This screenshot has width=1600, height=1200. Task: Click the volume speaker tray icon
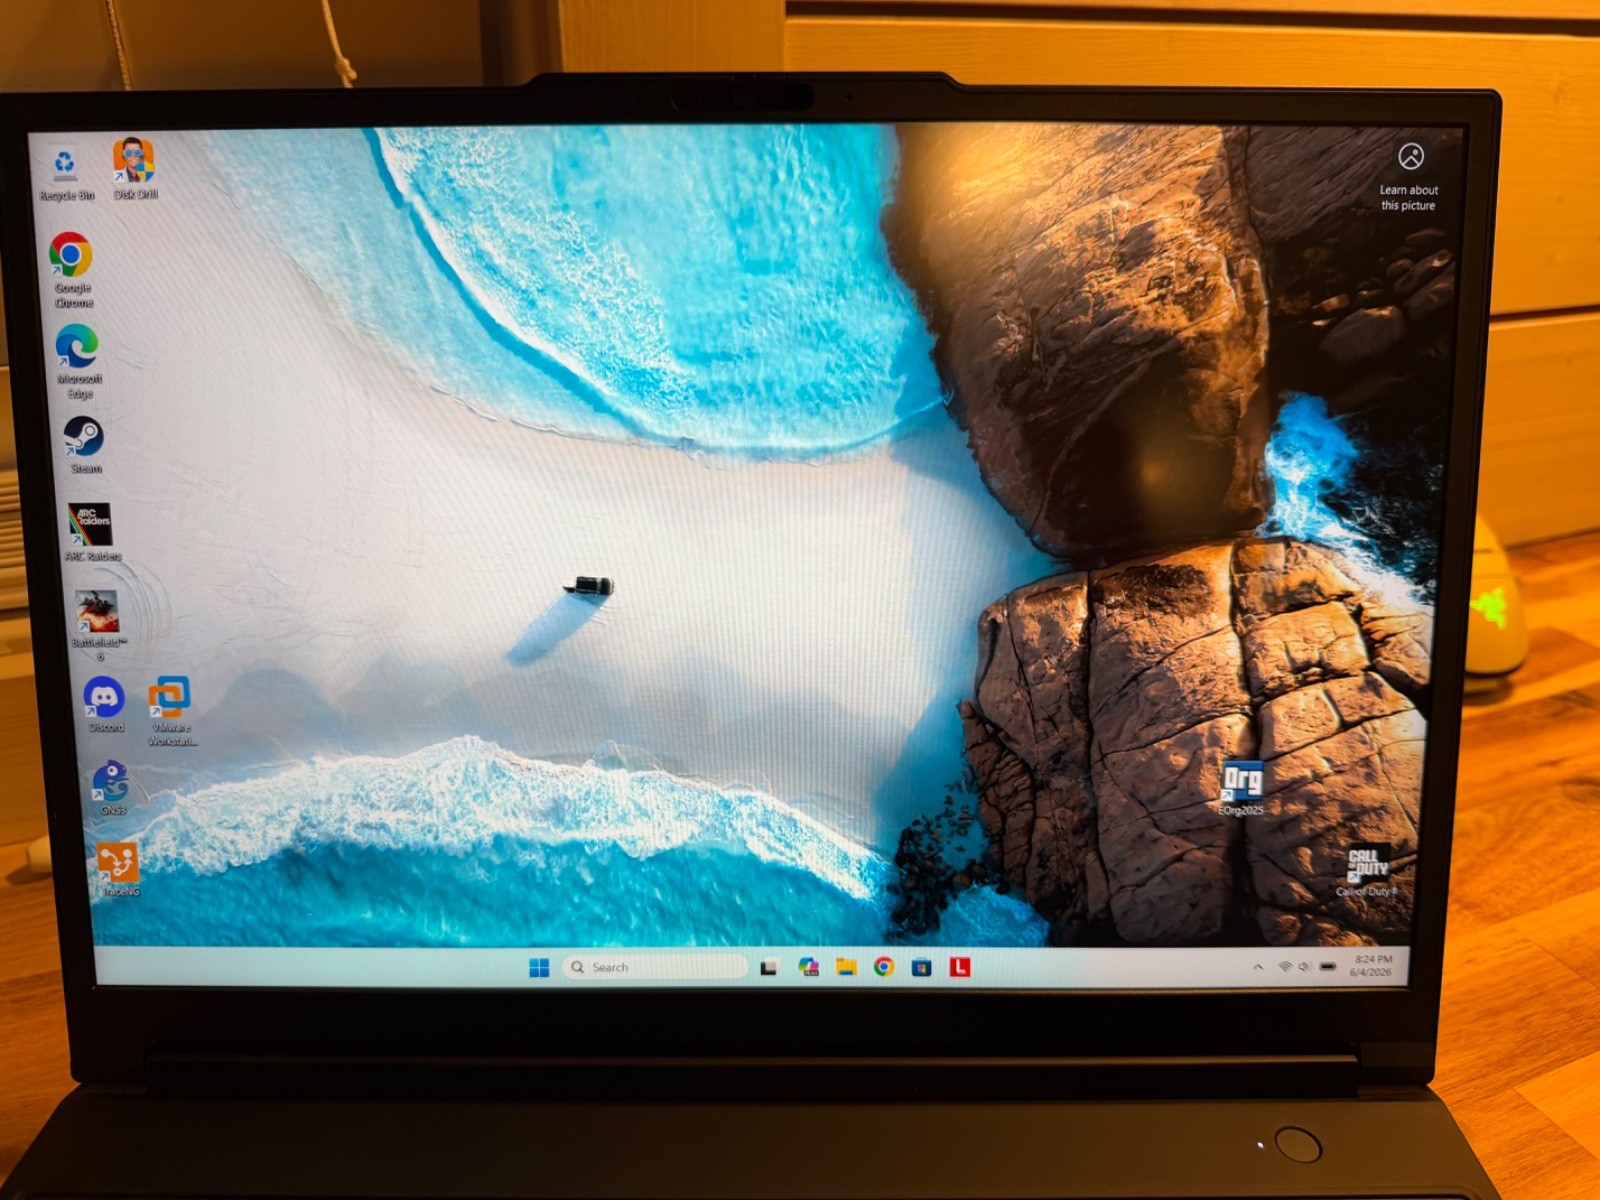[1304, 966]
